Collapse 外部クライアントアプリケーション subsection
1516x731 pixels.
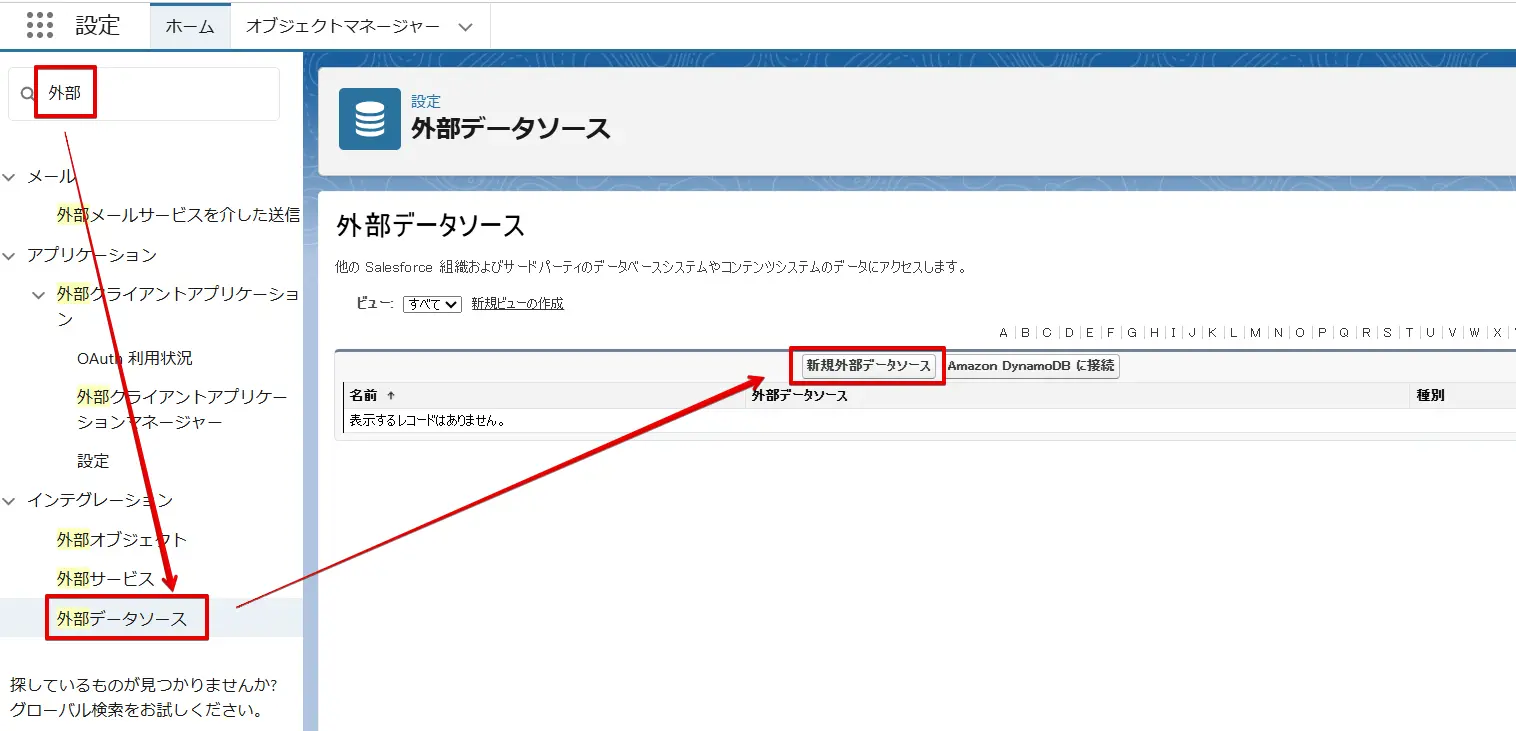pos(36,295)
